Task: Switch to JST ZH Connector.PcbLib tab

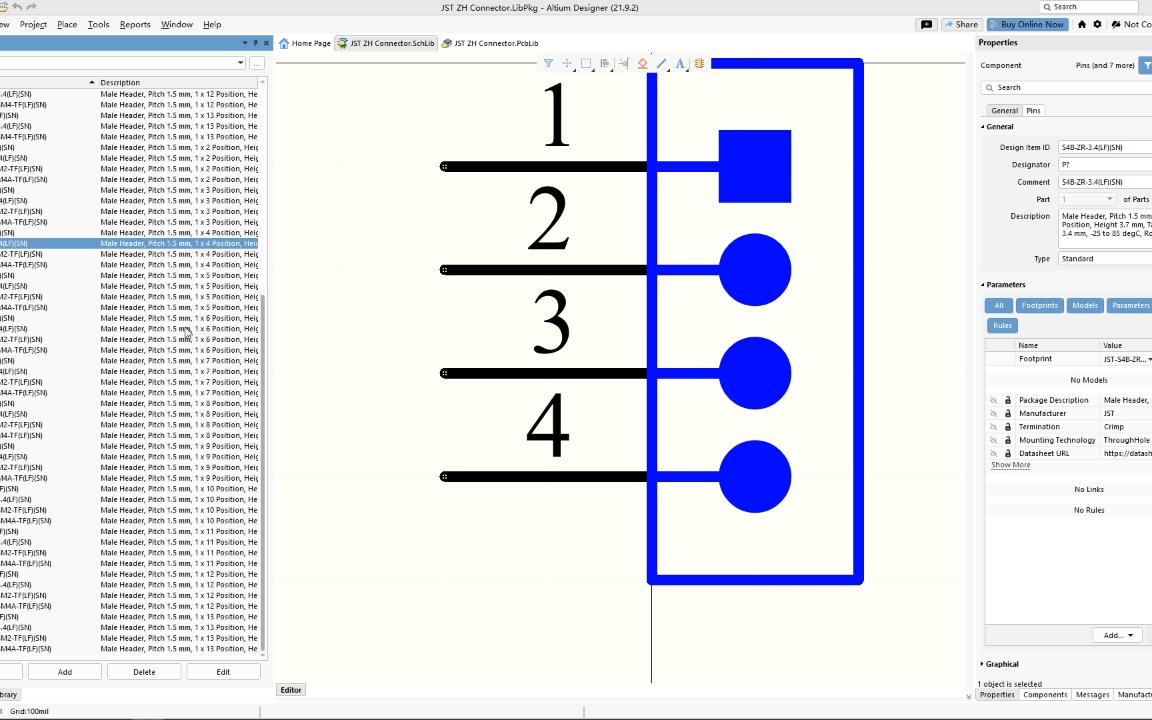Action: (x=489, y=43)
